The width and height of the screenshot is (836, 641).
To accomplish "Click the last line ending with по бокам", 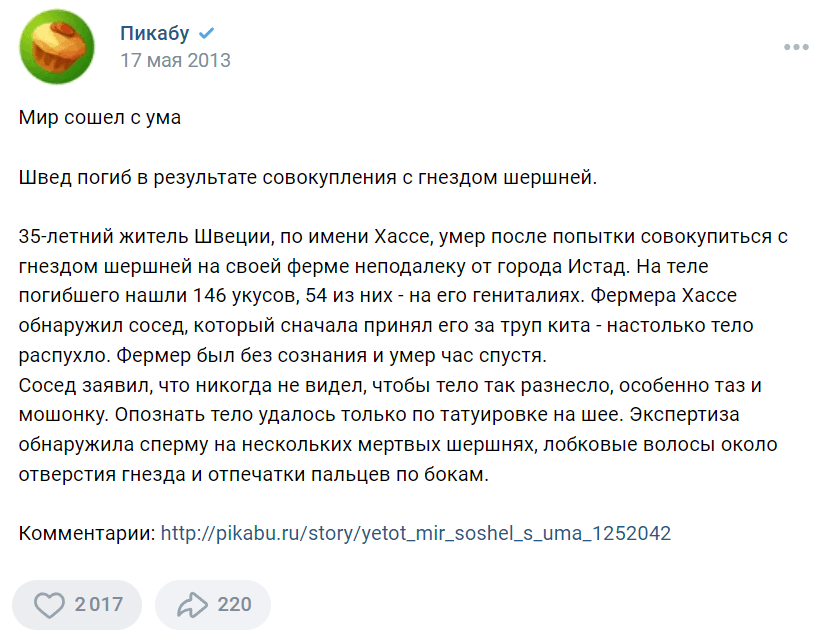I will click(254, 474).
